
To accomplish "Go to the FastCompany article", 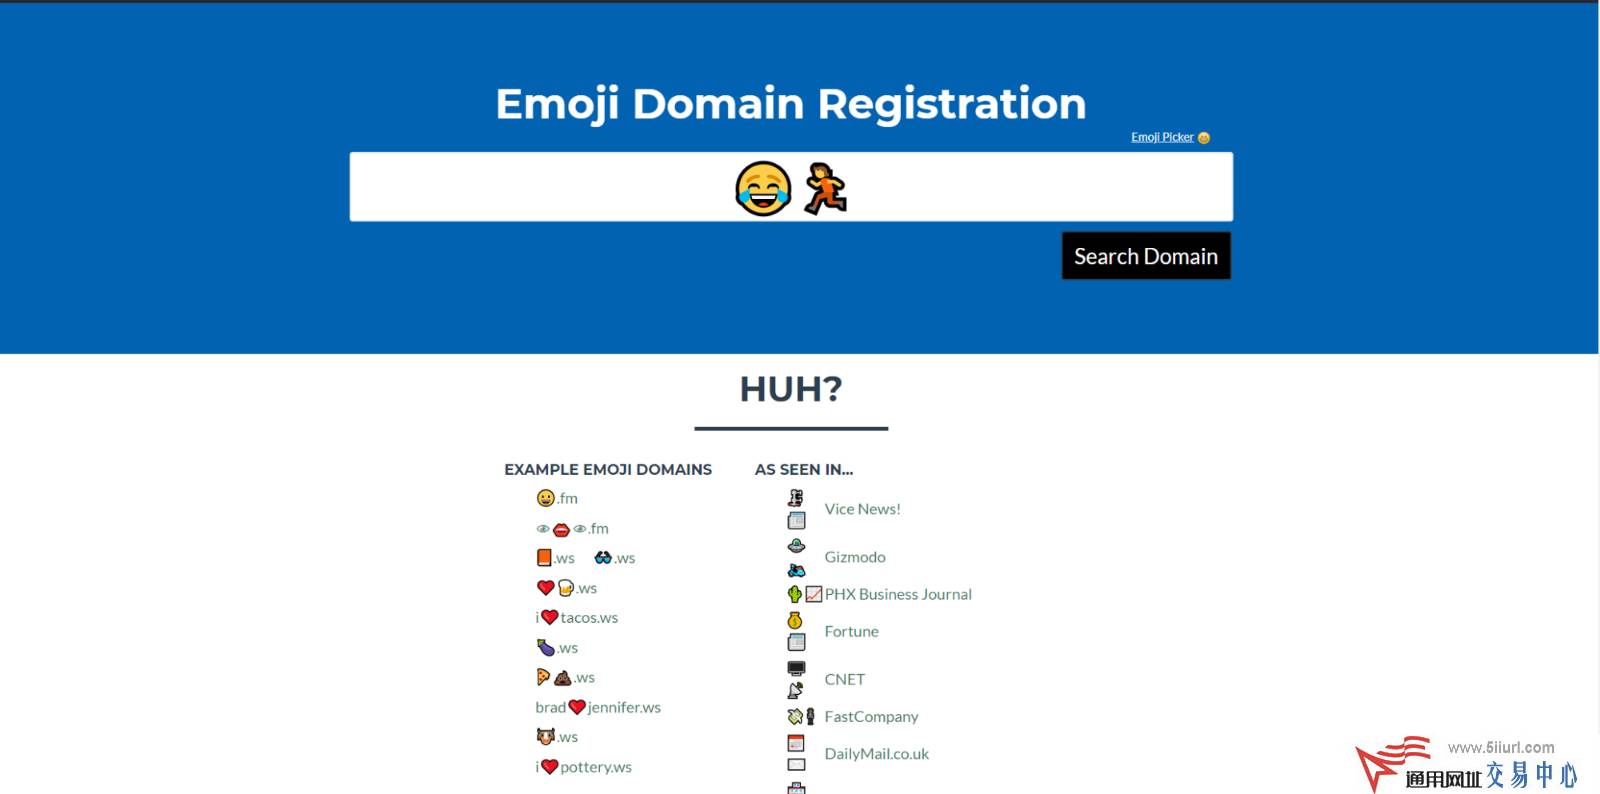I will click(870, 716).
